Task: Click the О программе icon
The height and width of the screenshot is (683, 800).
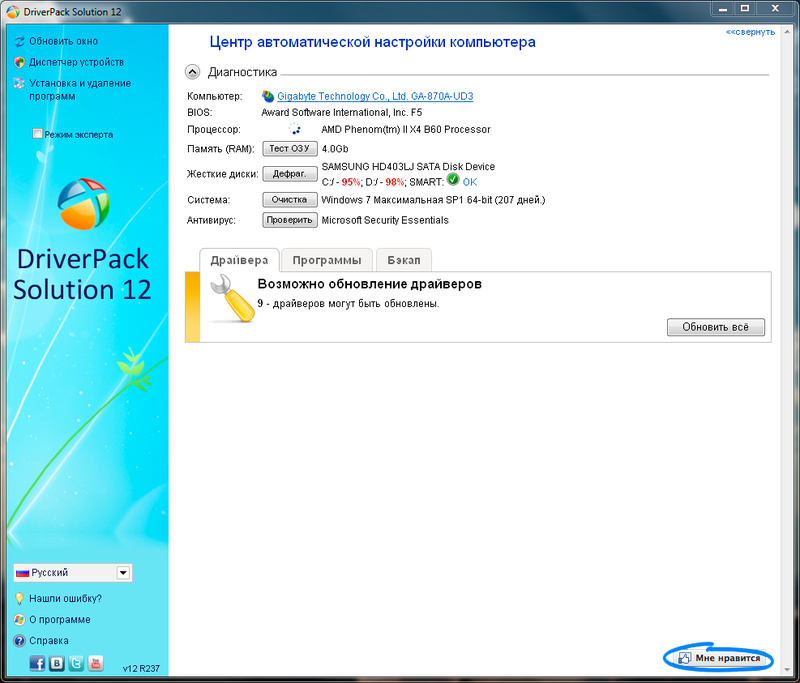Action: pyautogui.click(x=19, y=620)
